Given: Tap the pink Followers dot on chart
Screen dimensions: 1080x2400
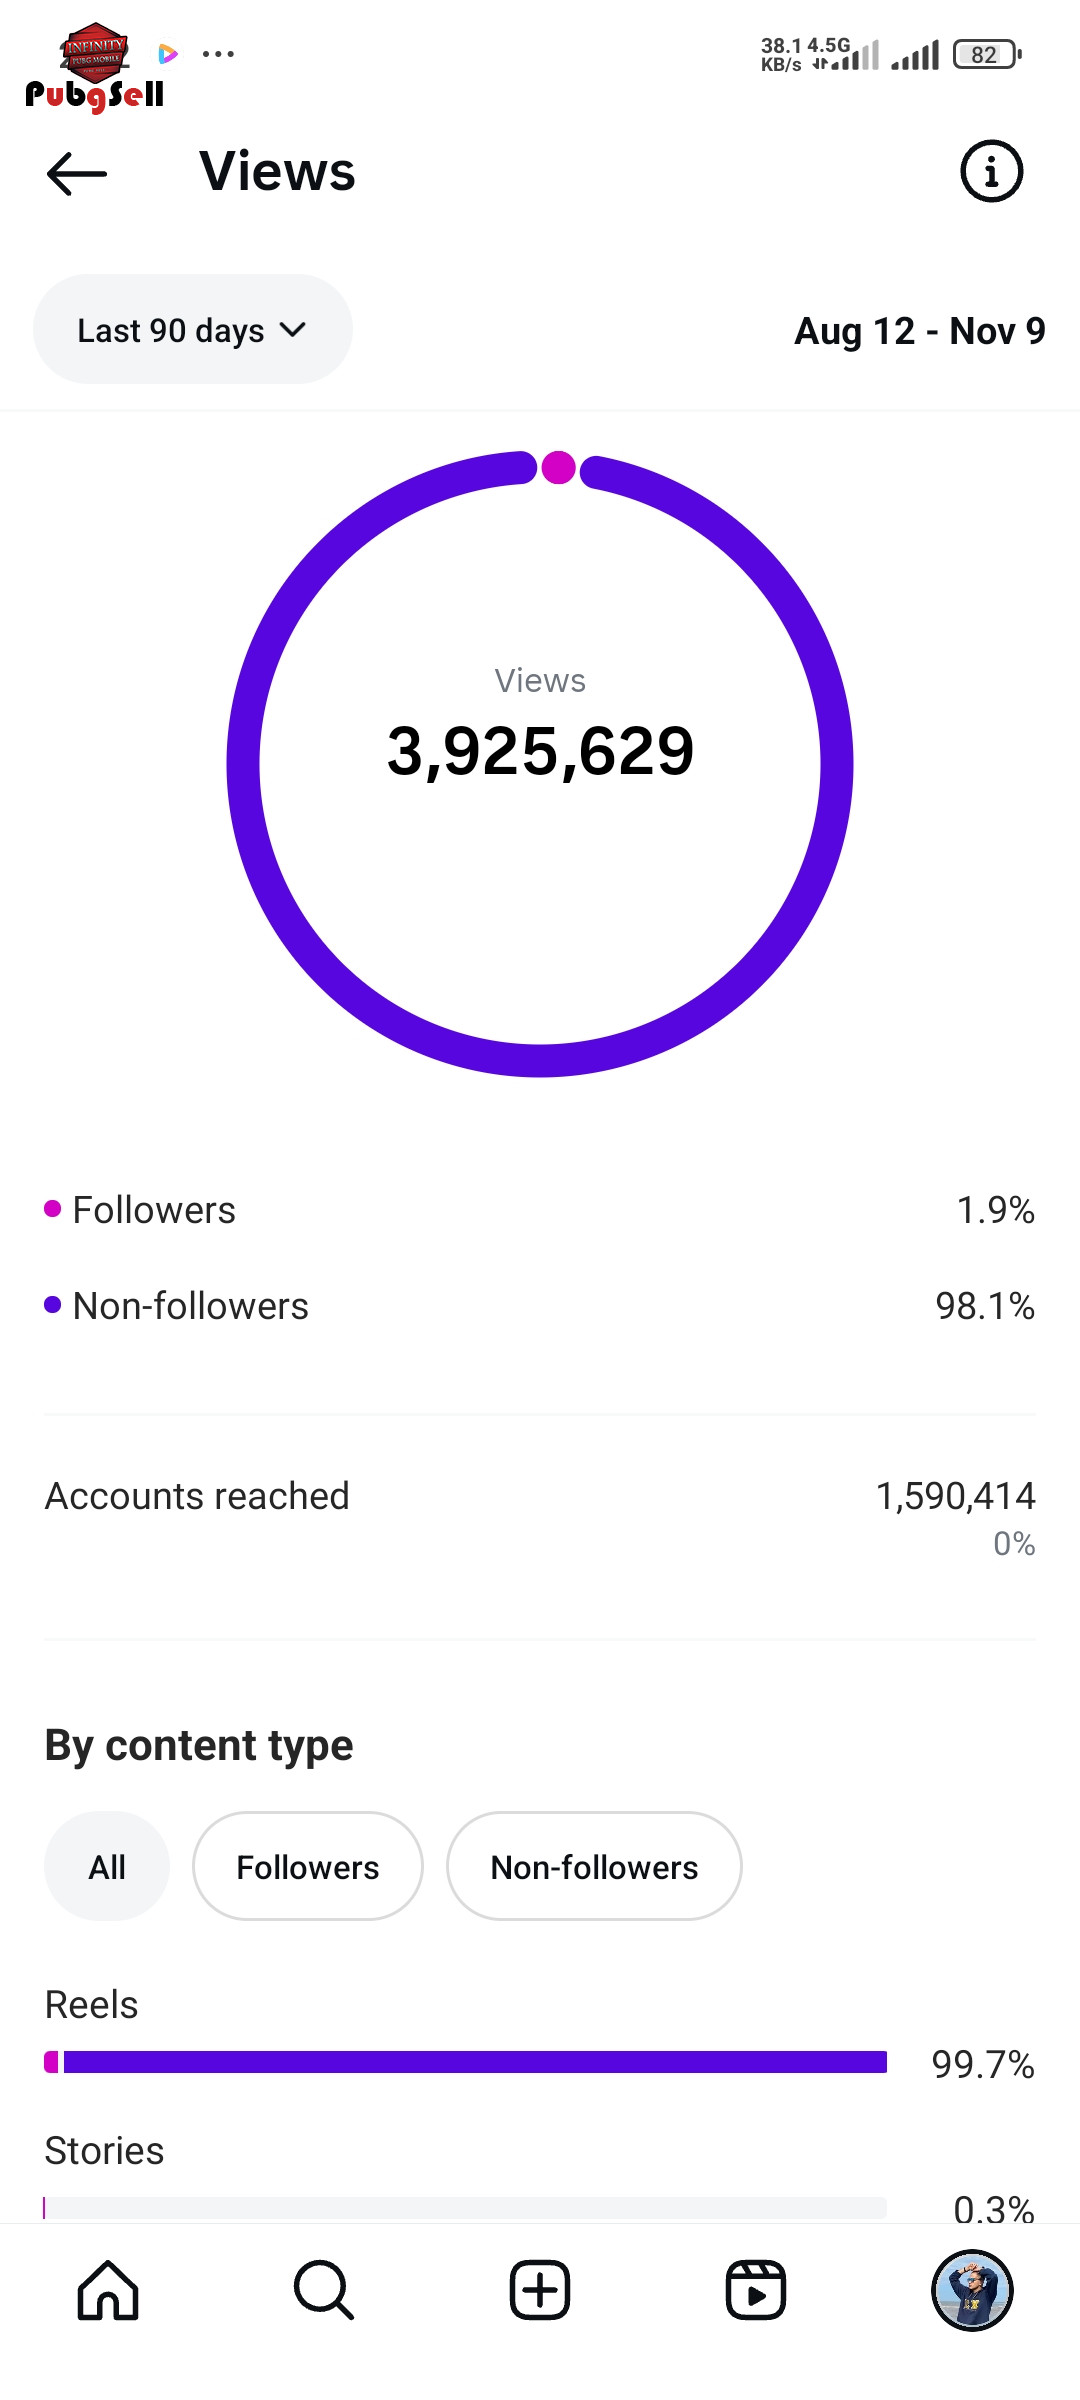Looking at the screenshot, I should (x=558, y=467).
